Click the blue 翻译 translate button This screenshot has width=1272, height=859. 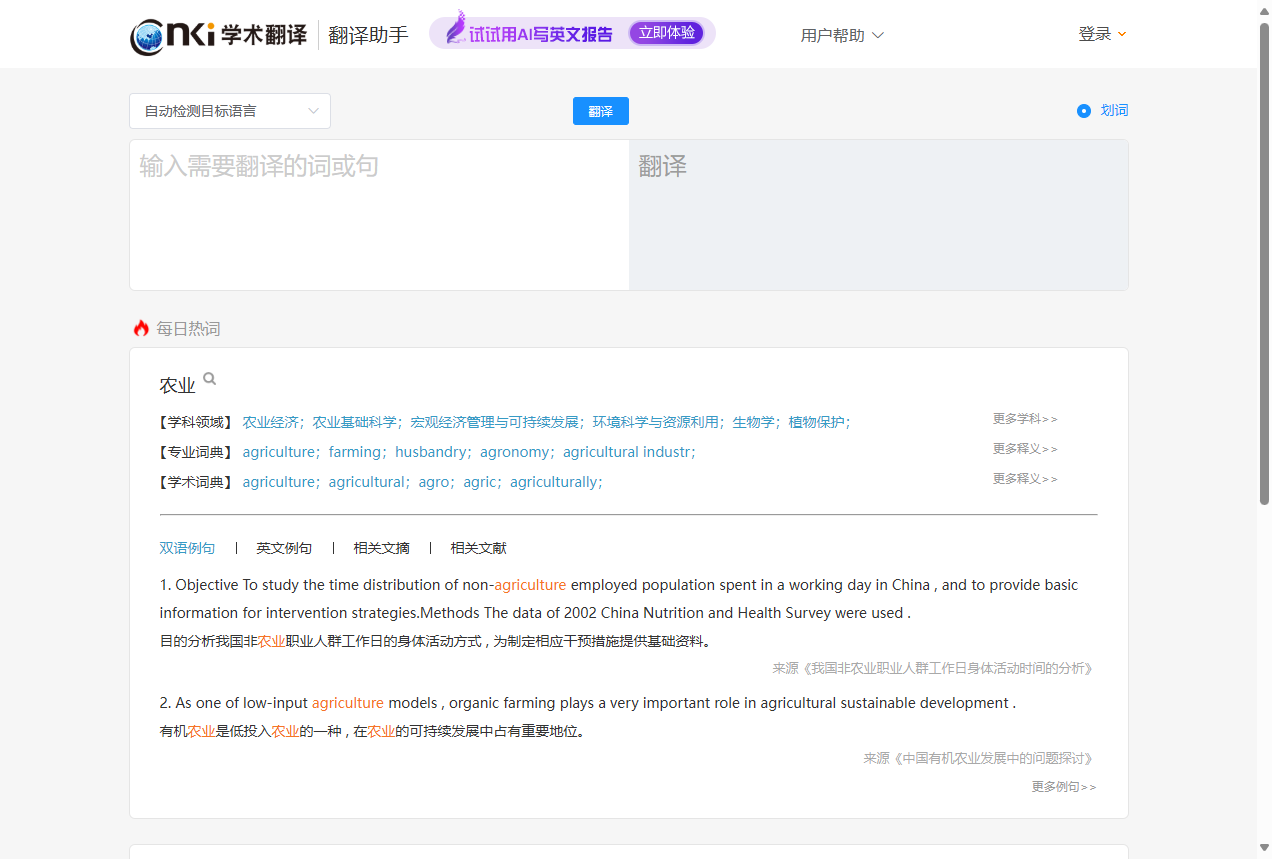pos(600,111)
